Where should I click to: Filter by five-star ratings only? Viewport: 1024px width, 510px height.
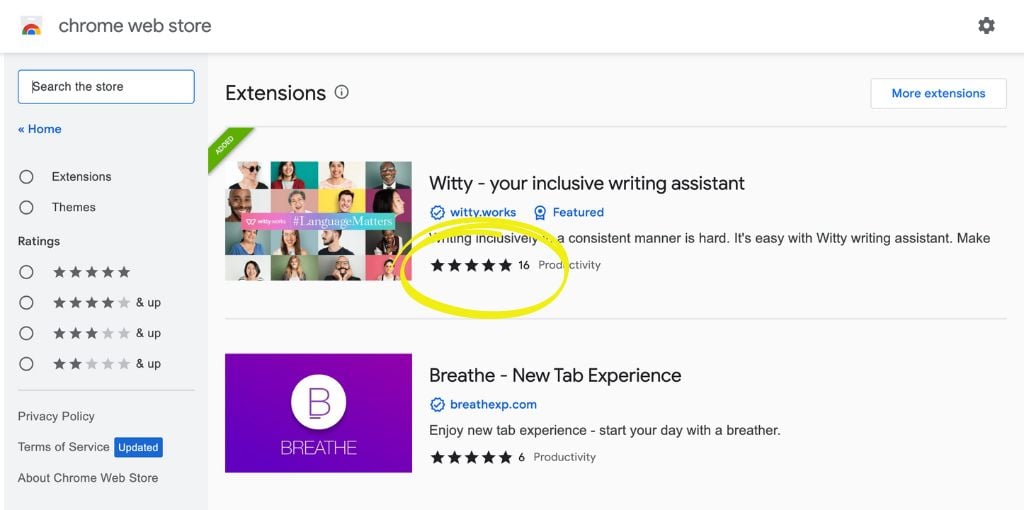(27, 272)
